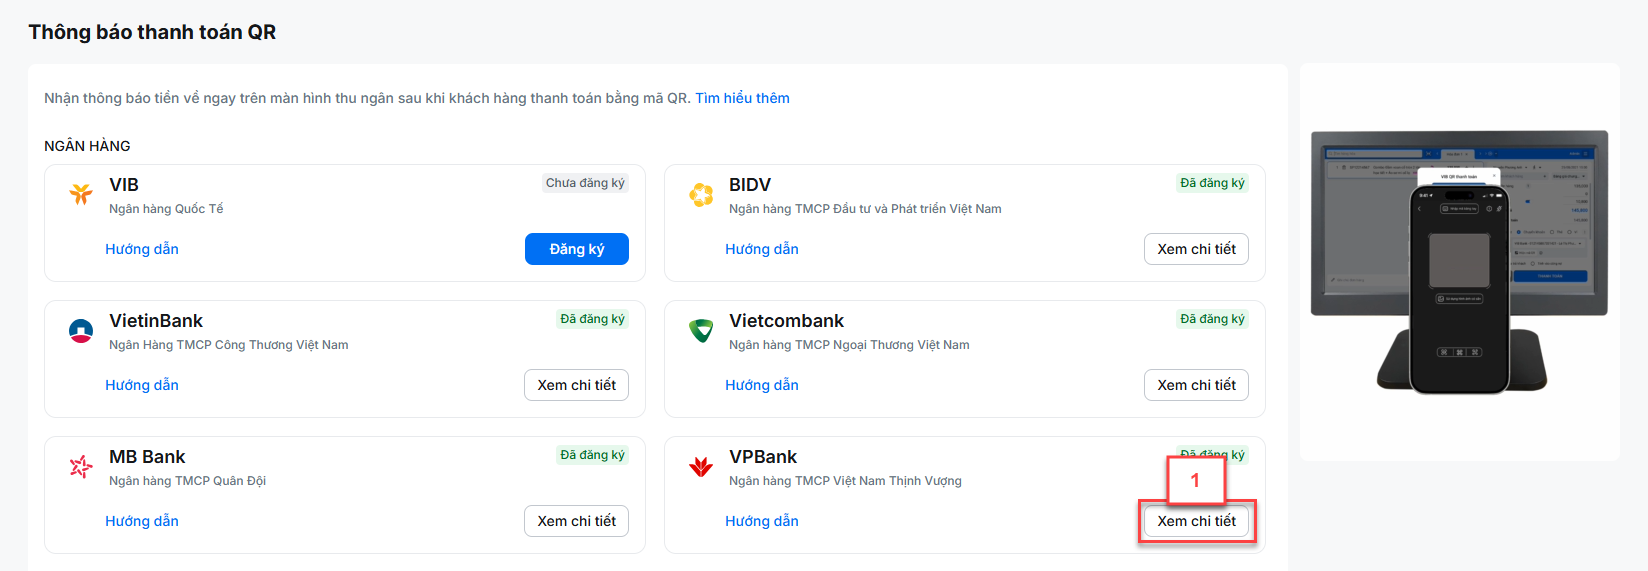The height and width of the screenshot is (571, 1648).
Task: Click the Vietcombank logo icon
Action: 701,330
